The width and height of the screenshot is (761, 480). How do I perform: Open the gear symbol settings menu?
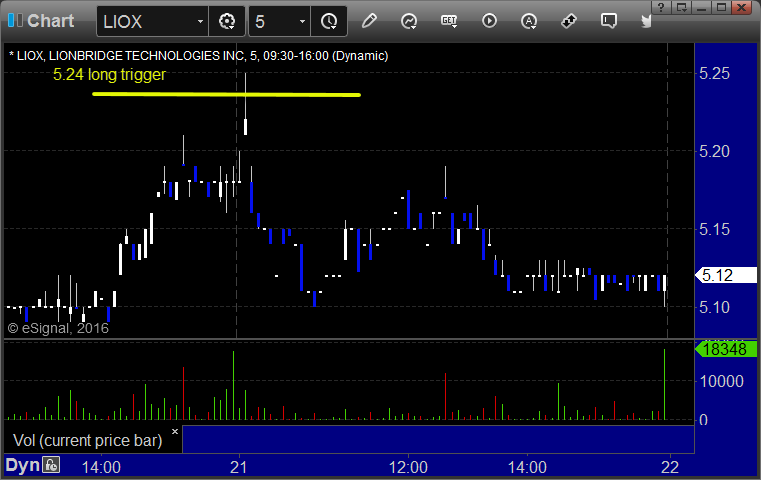pos(227,21)
